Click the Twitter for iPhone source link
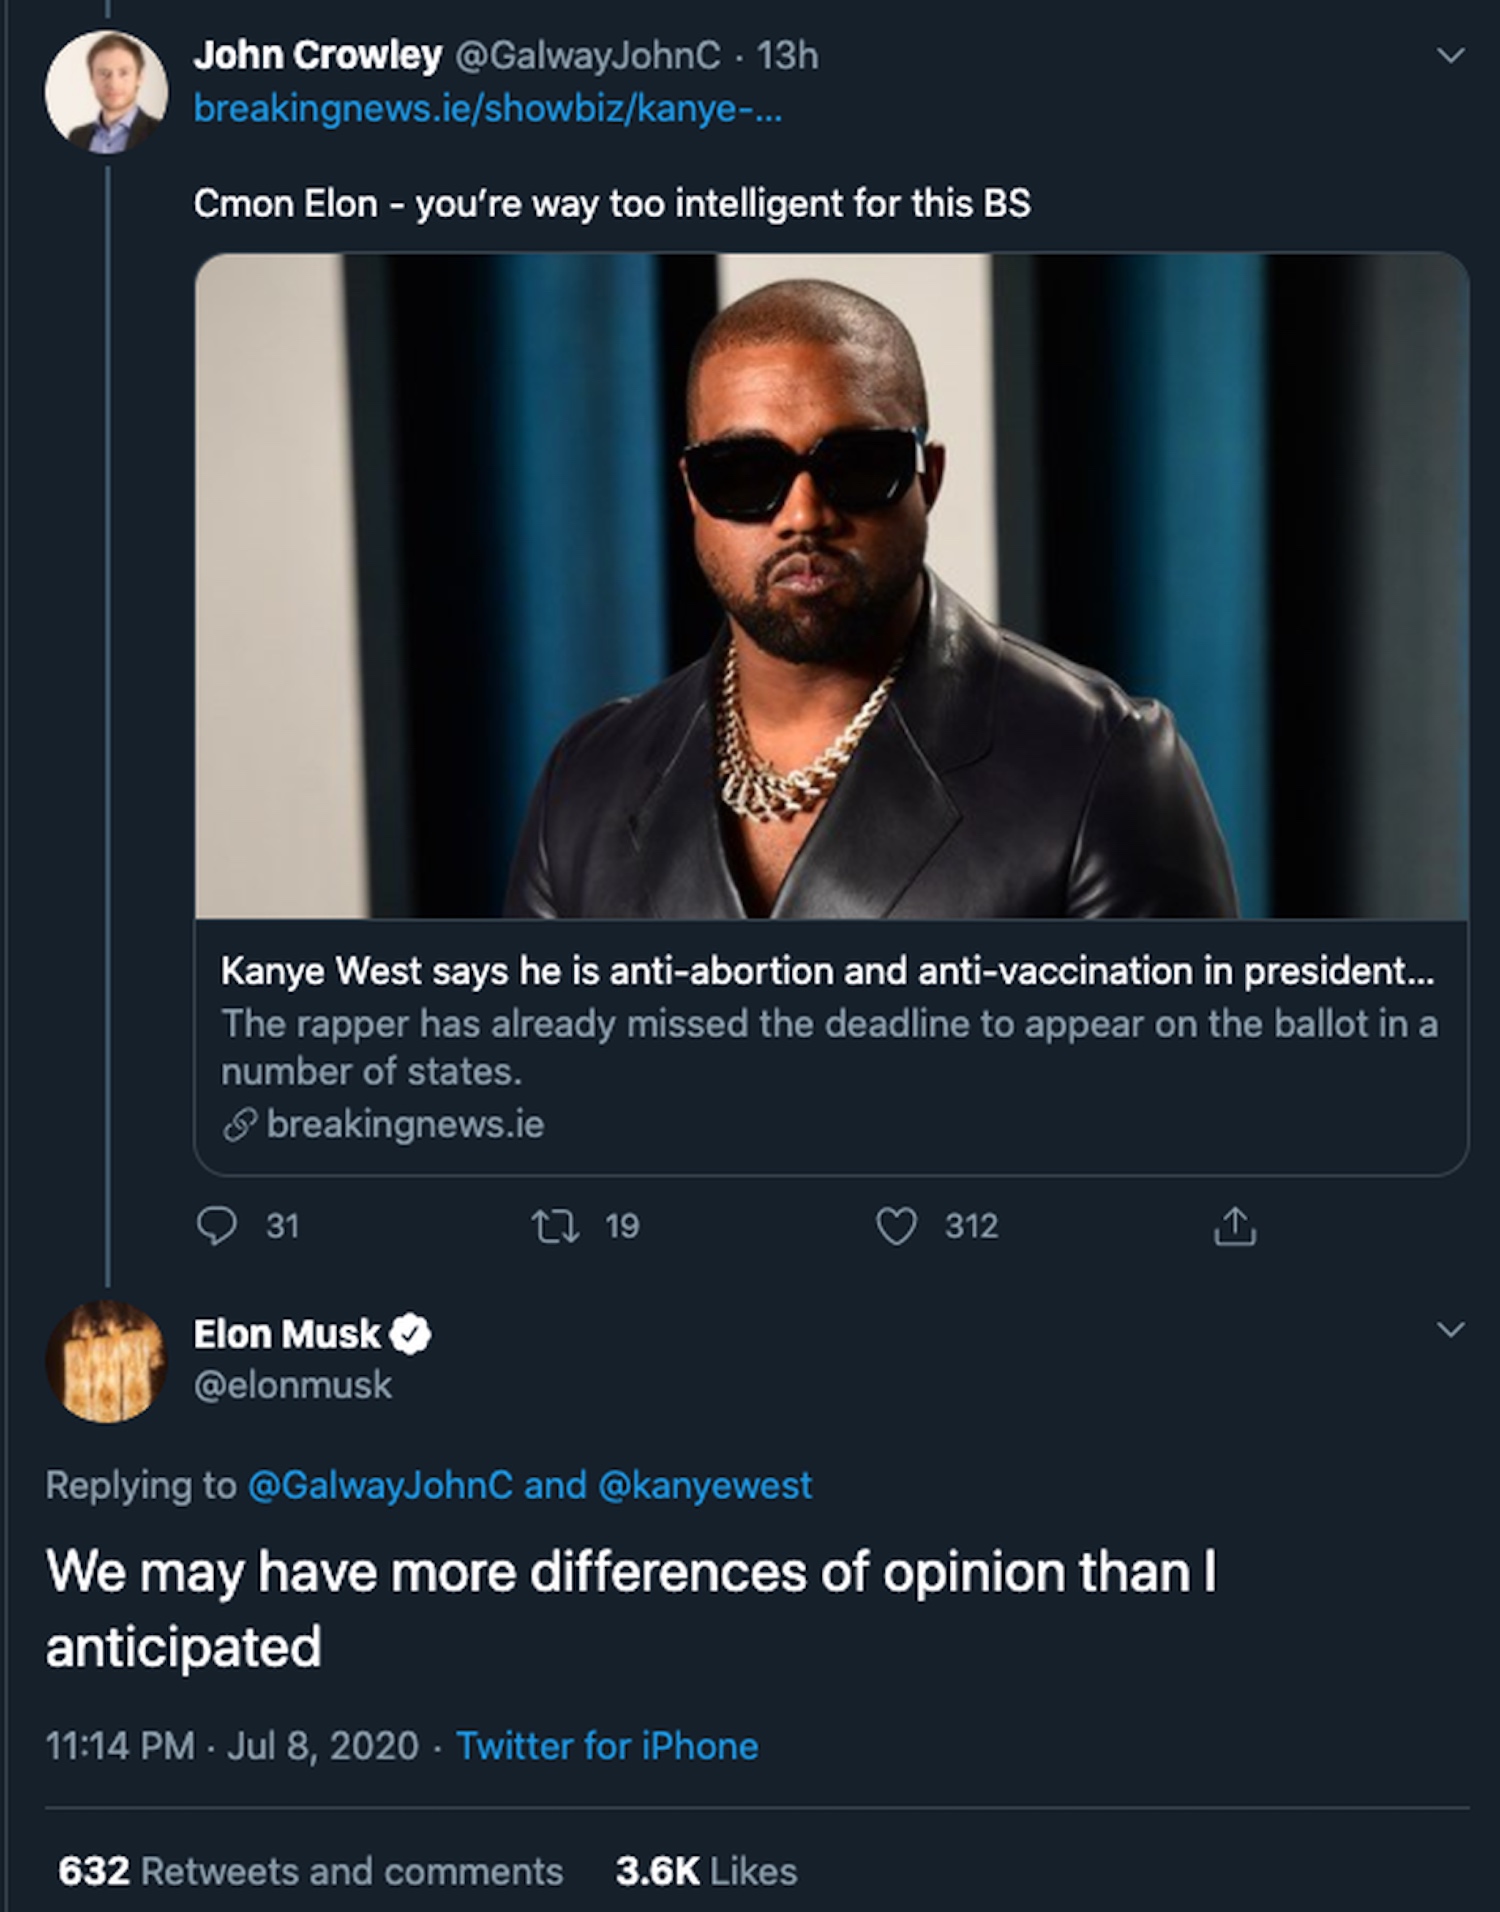 click(x=607, y=1746)
